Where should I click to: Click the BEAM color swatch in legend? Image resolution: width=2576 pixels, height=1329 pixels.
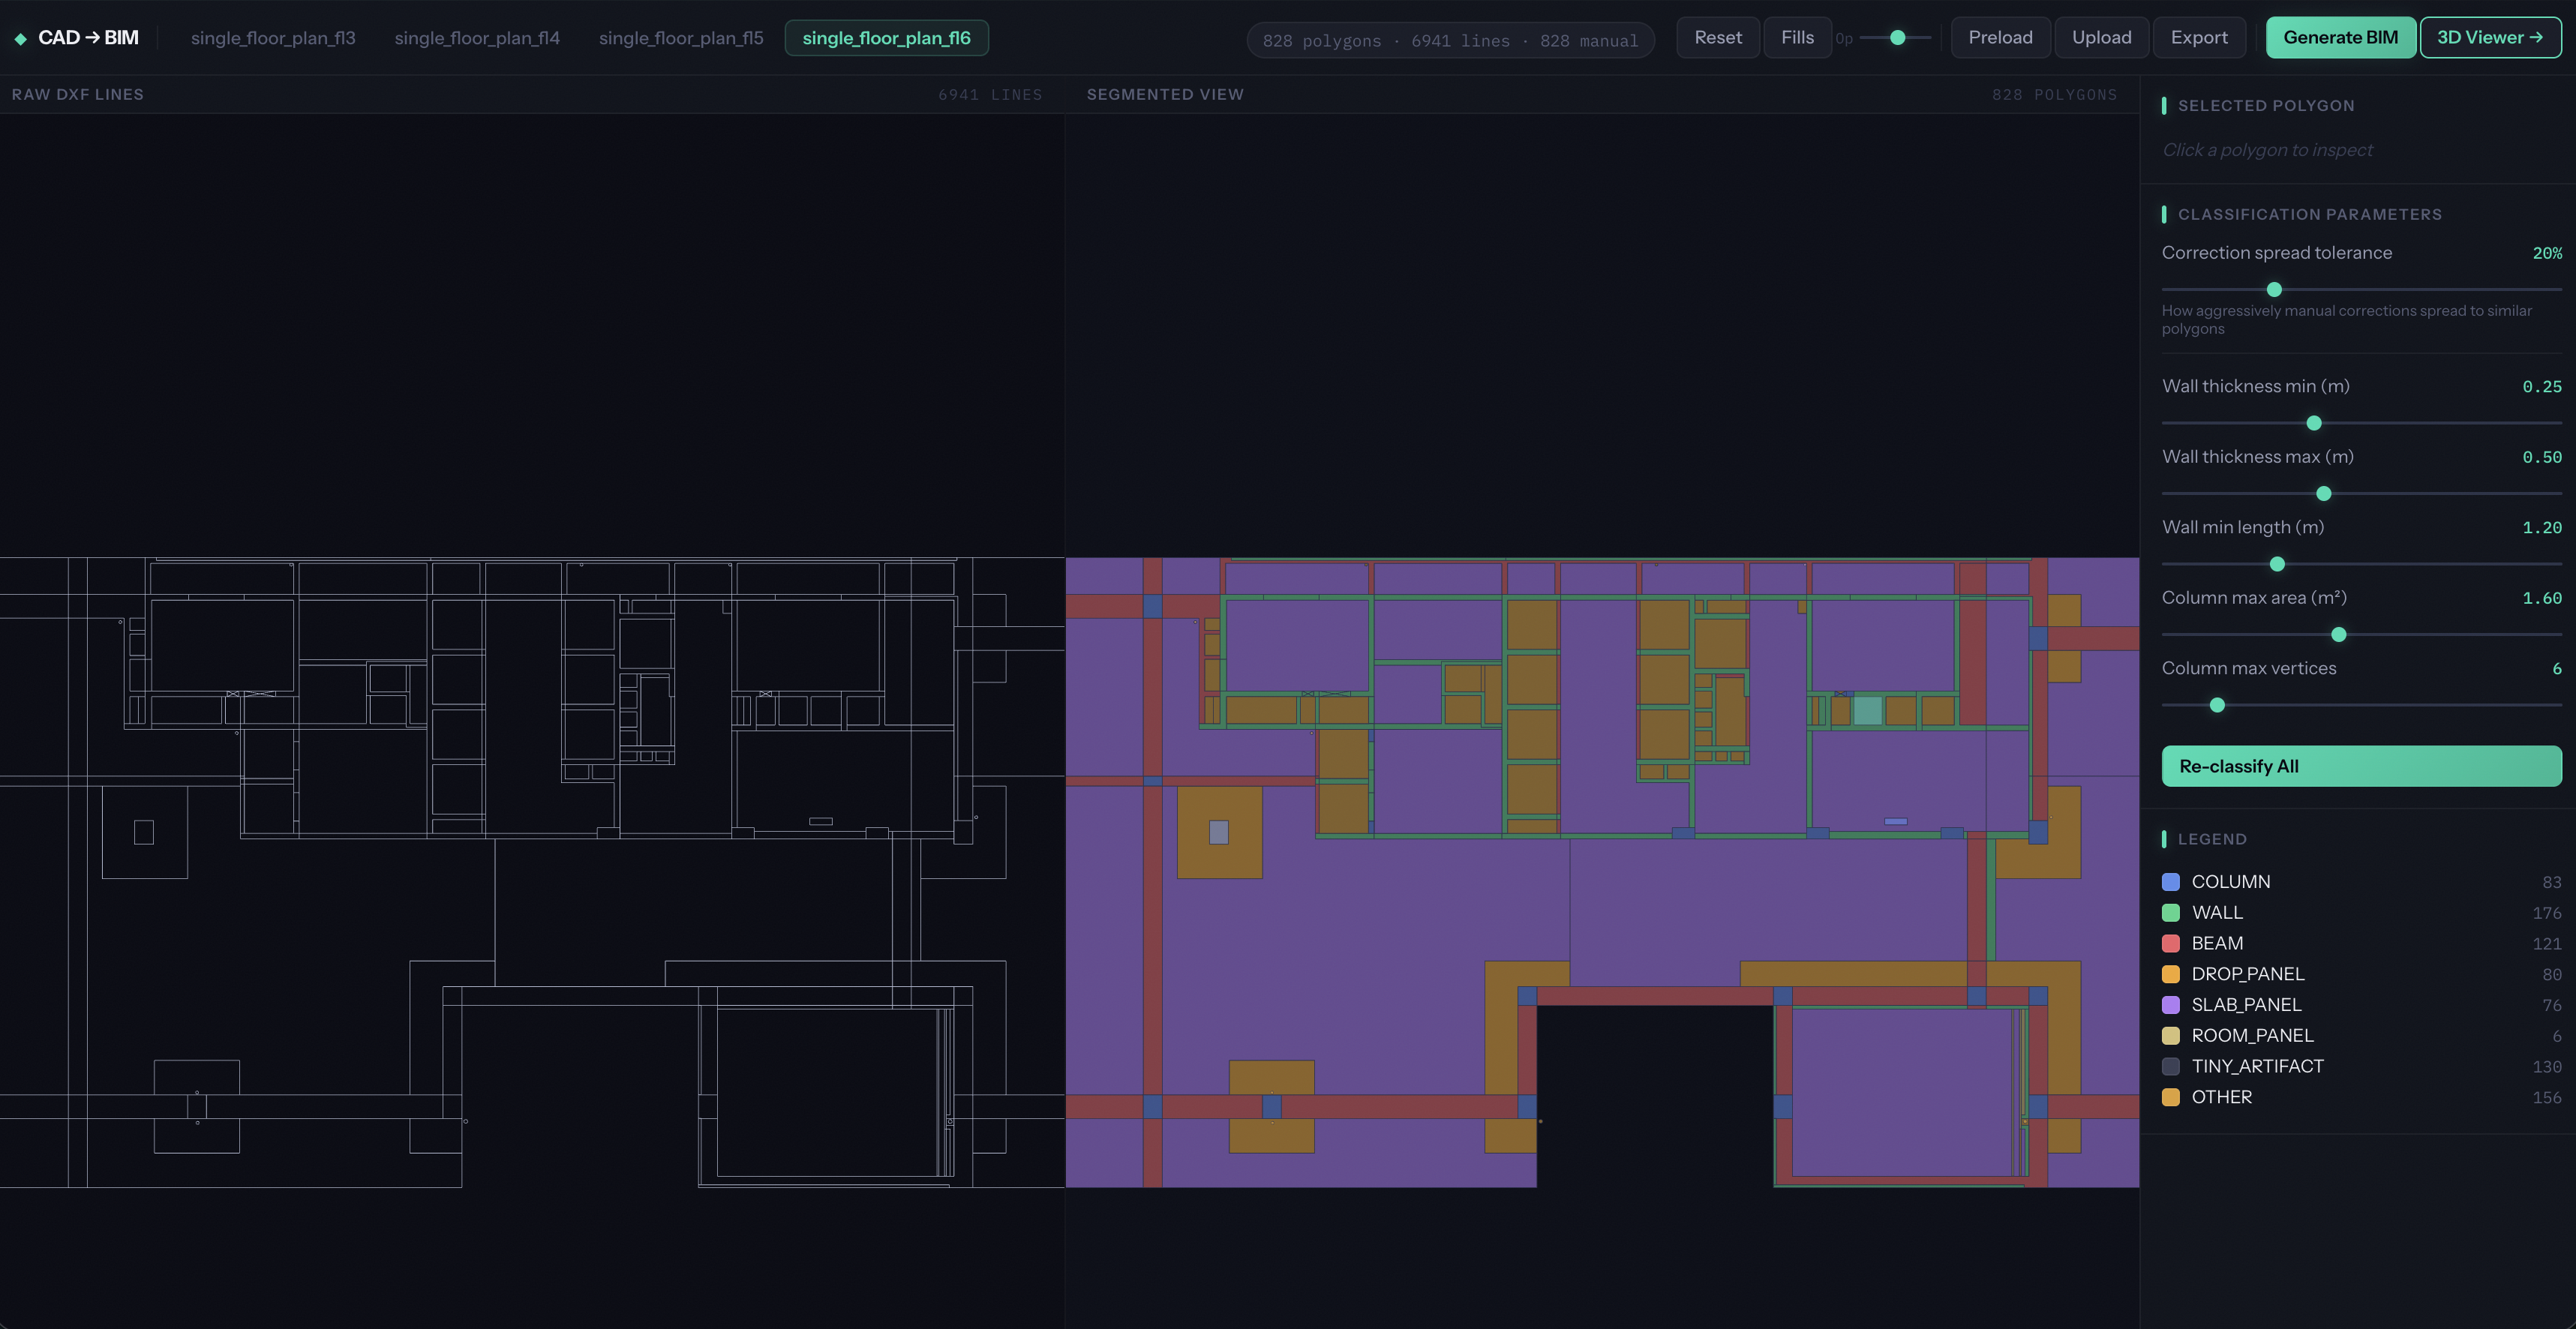pyautogui.click(x=2170, y=943)
